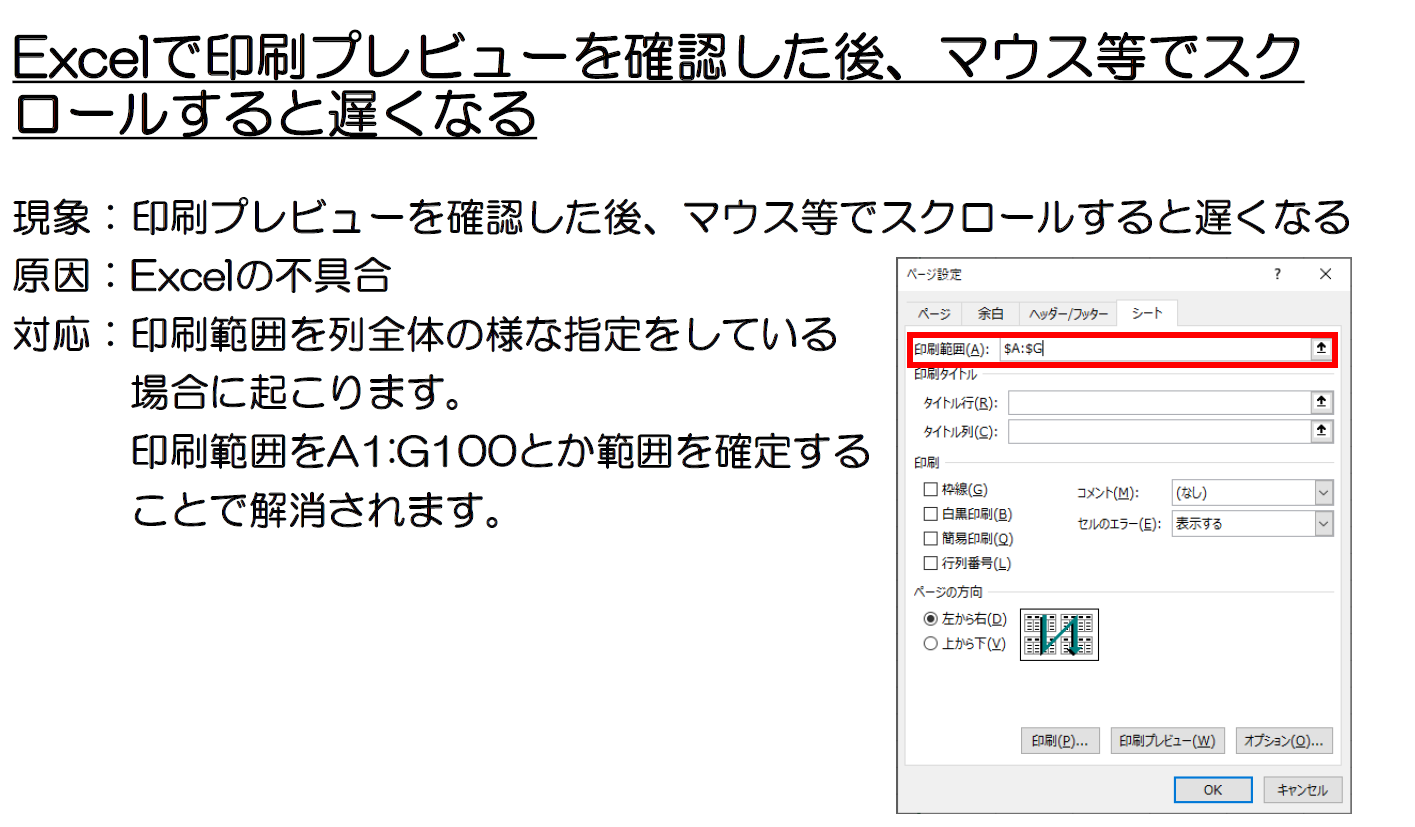Click into the タイトル行 input field
1415x827 pixels.
click(x=1159, y=402)
